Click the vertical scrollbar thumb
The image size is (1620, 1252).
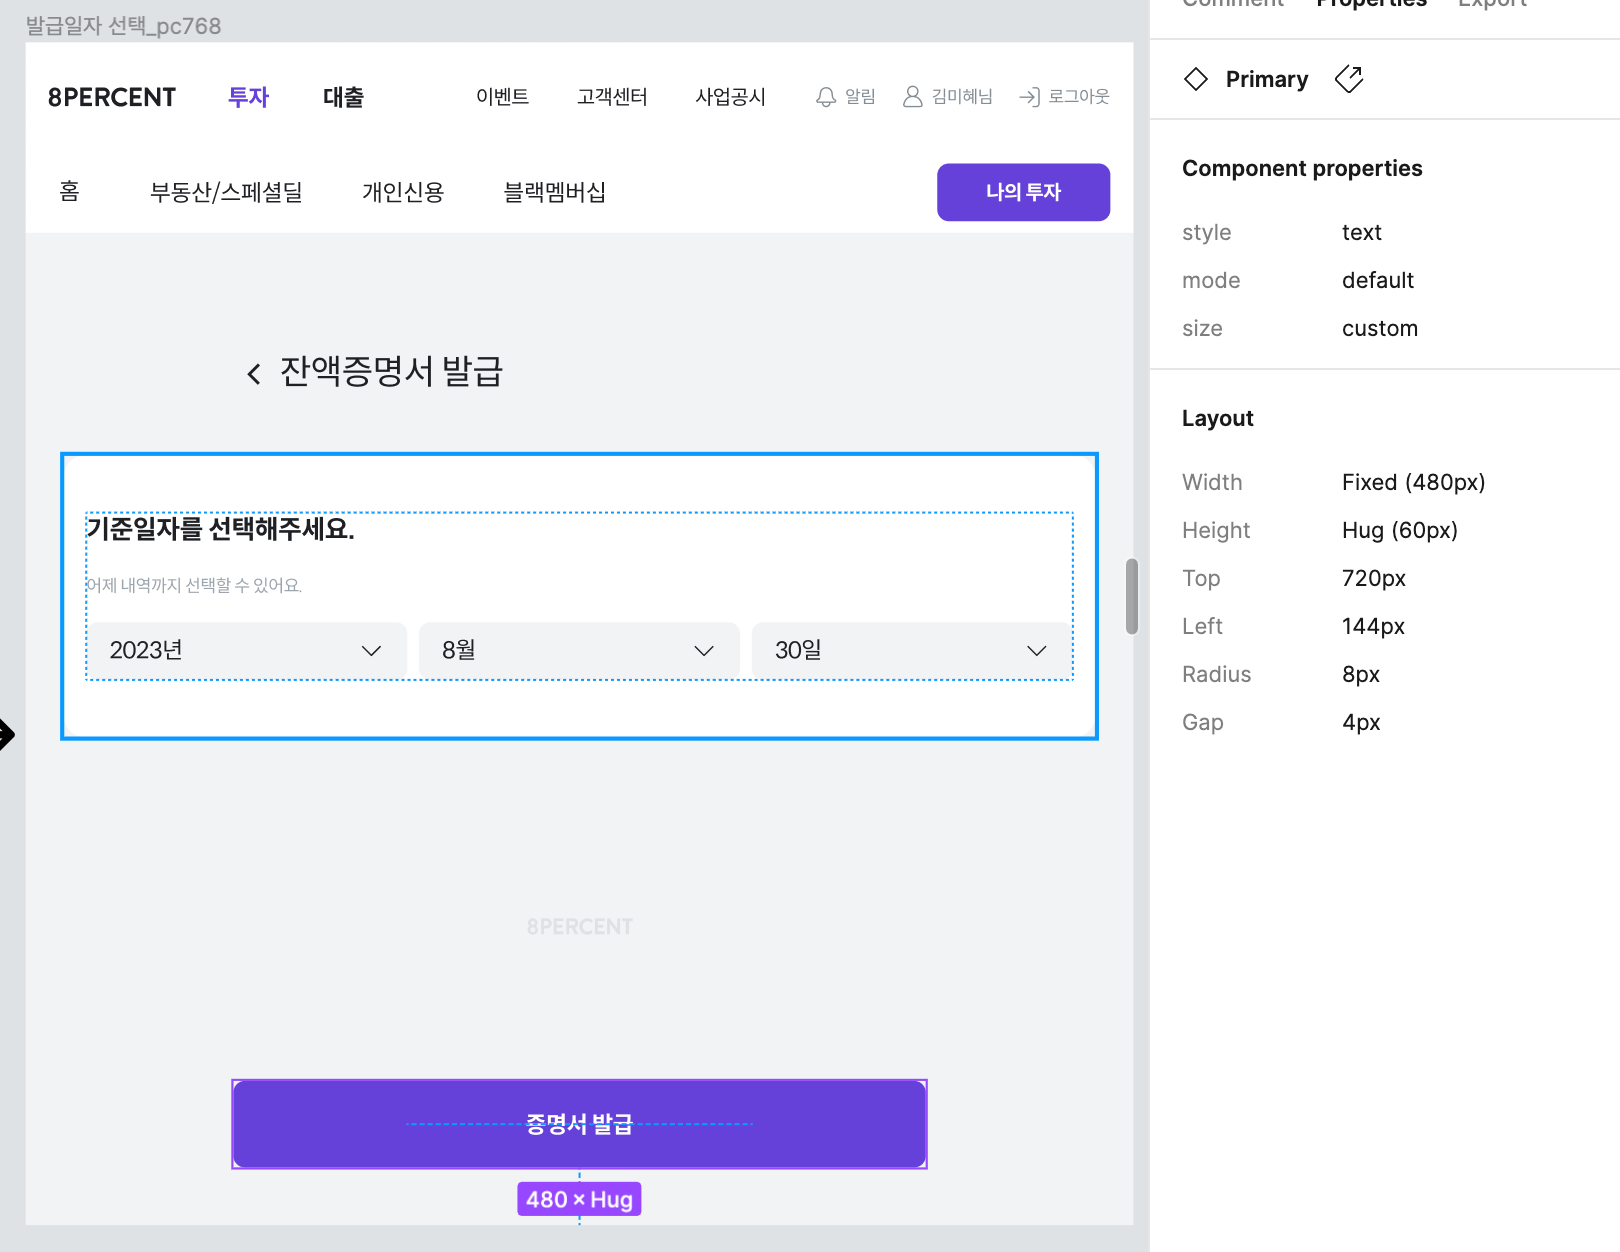pyautogui.click(x=1132, y=596)
